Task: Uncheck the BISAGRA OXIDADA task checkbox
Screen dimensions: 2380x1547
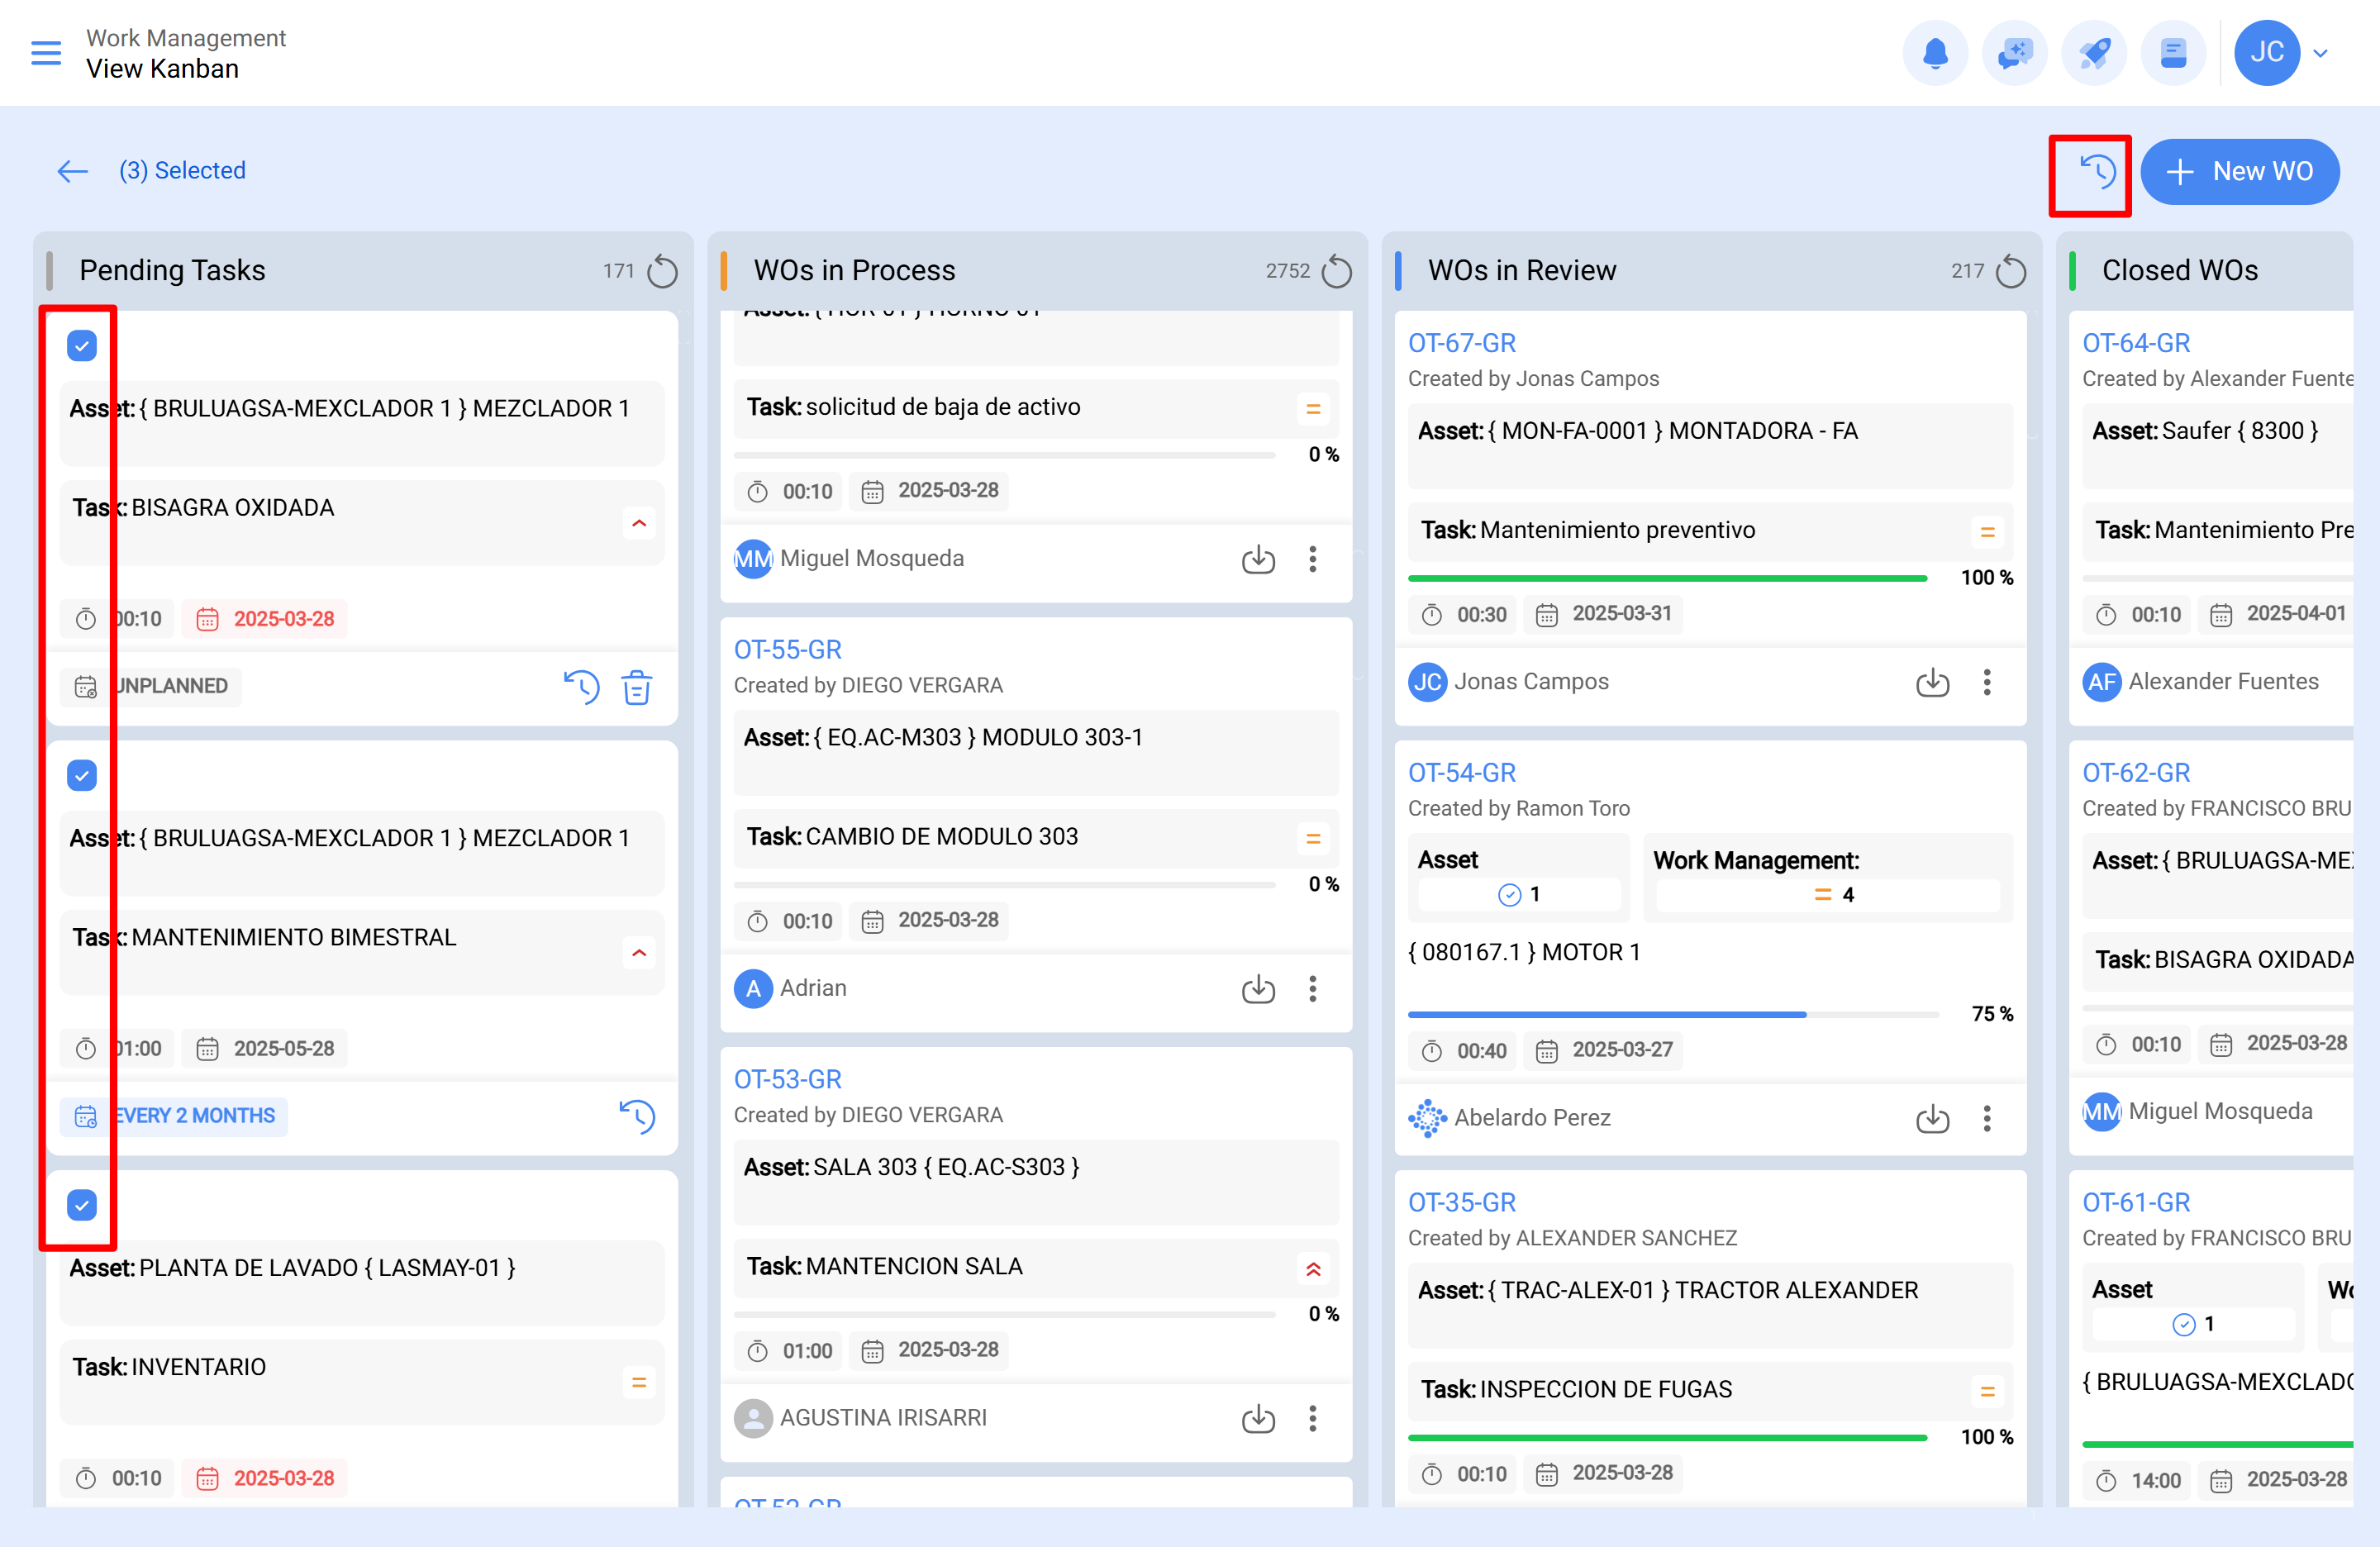Action: 82,346
